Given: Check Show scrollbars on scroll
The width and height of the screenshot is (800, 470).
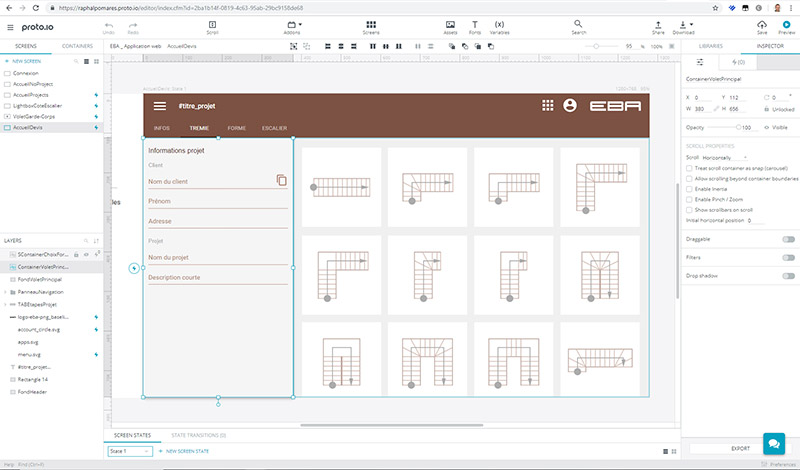Looking at the screenshot, I should click(689, 208).
